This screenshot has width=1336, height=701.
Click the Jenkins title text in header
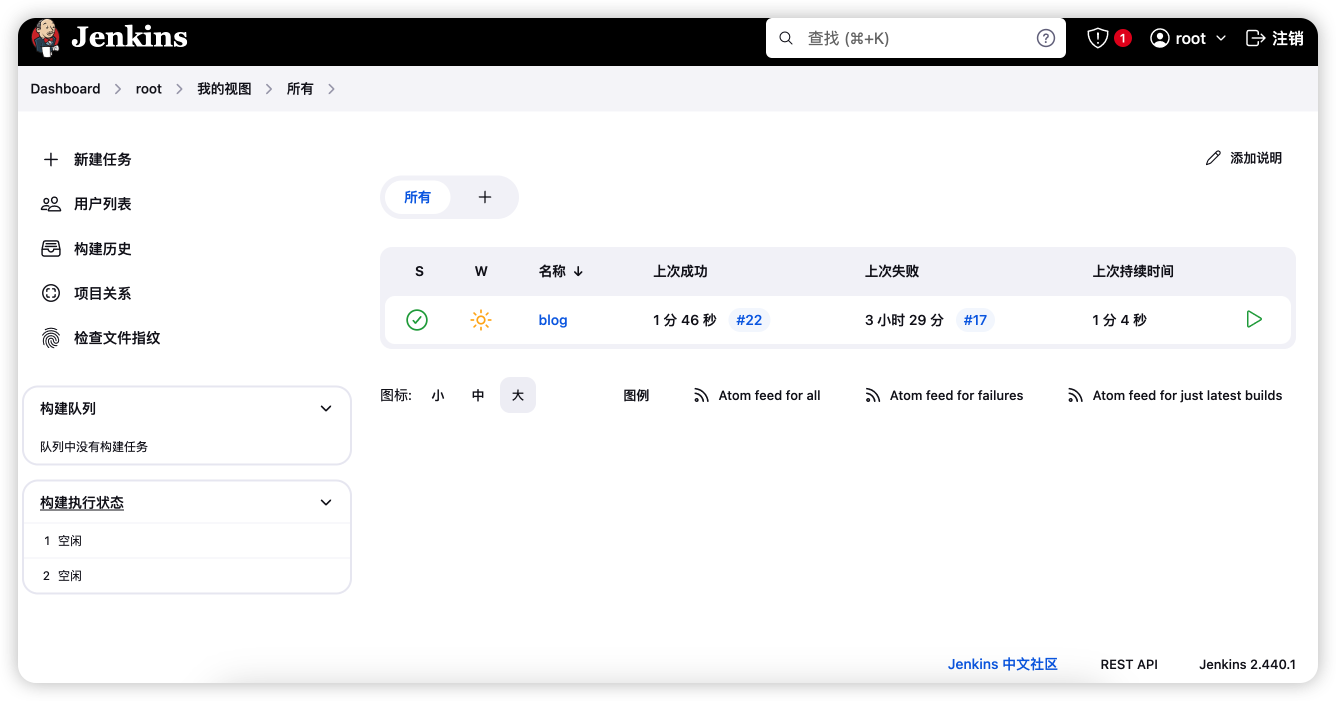(129, 37)
